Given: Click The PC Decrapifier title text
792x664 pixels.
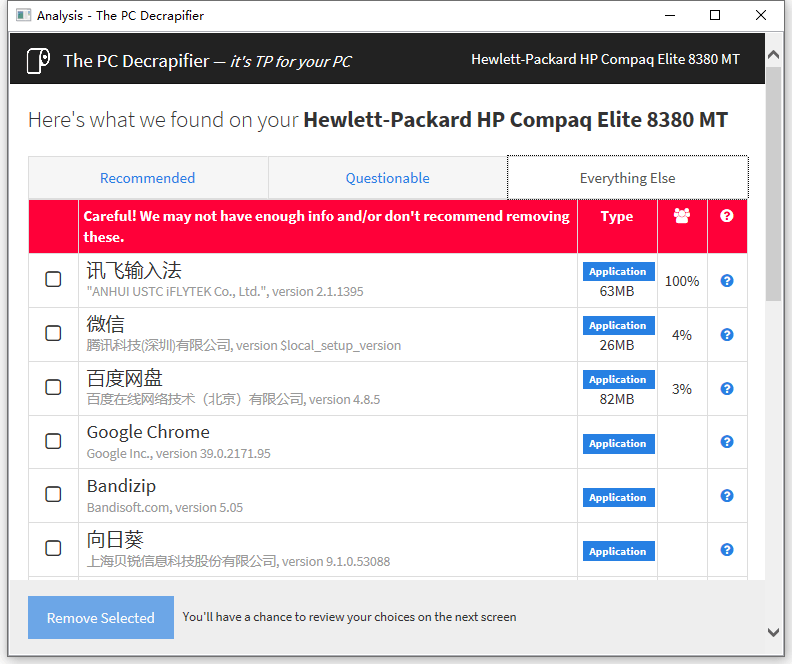Looking at the screenshot, I should (x=136, y=61).
